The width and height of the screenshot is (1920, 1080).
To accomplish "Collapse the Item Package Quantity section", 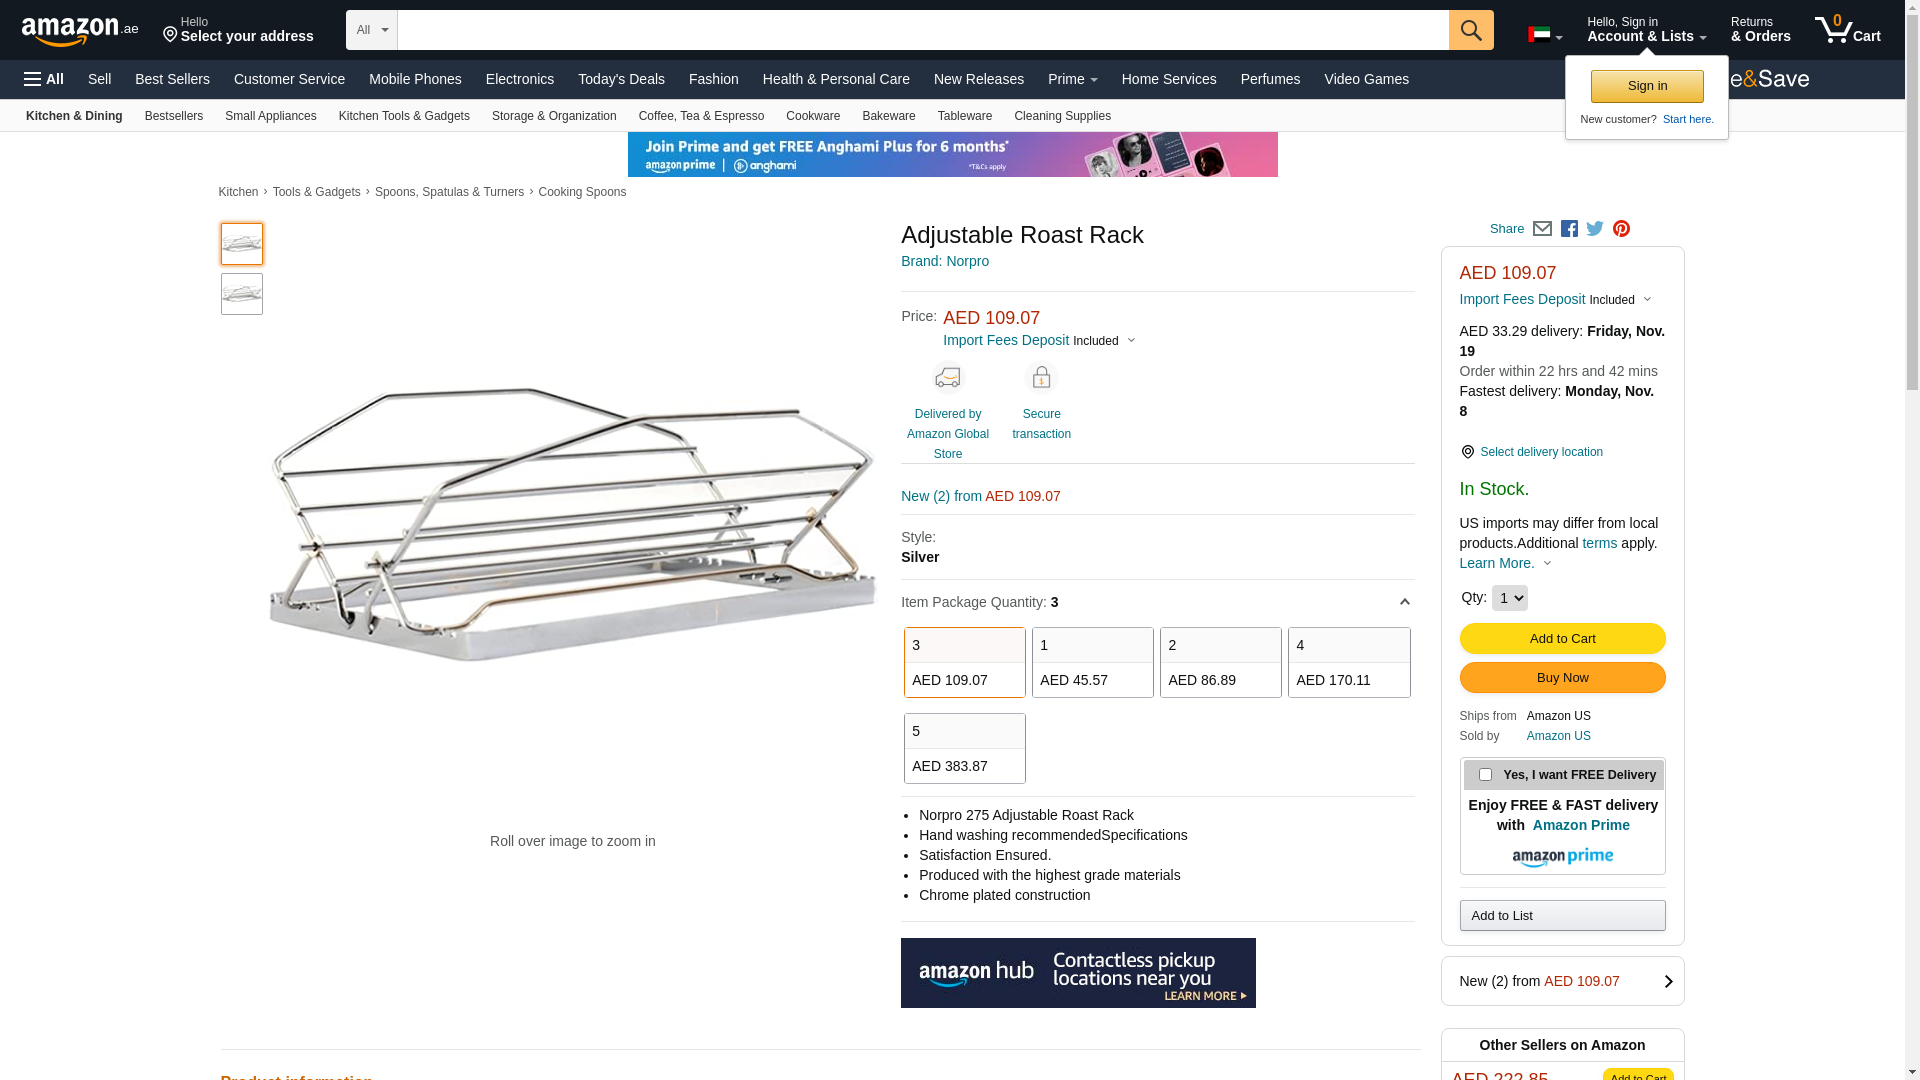I will [1404, 602].
